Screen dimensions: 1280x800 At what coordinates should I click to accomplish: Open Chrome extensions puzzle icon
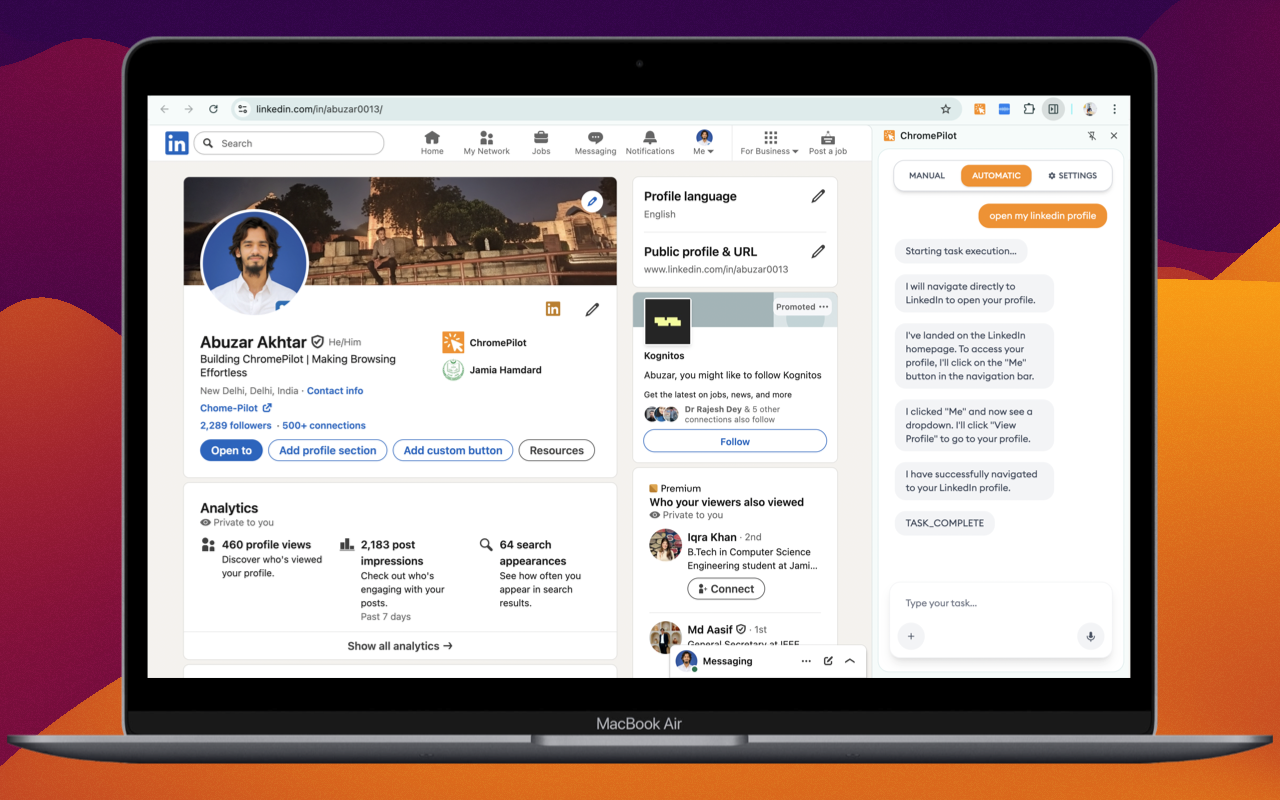click(x=1029, y=109)
